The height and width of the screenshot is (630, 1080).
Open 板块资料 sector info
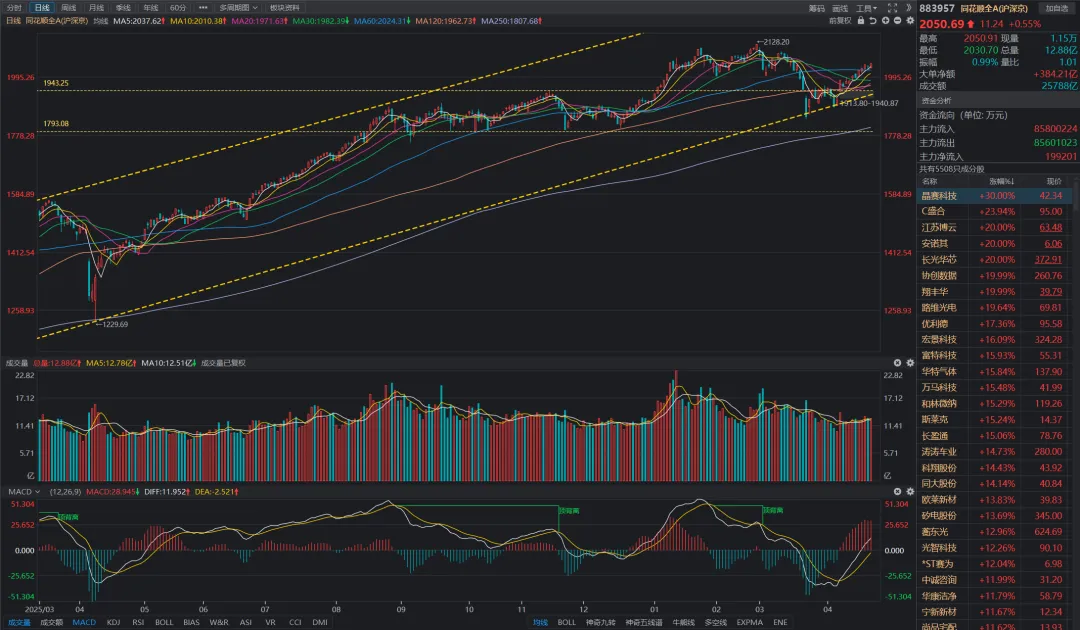pyautogui.click(x=285, y=7)
